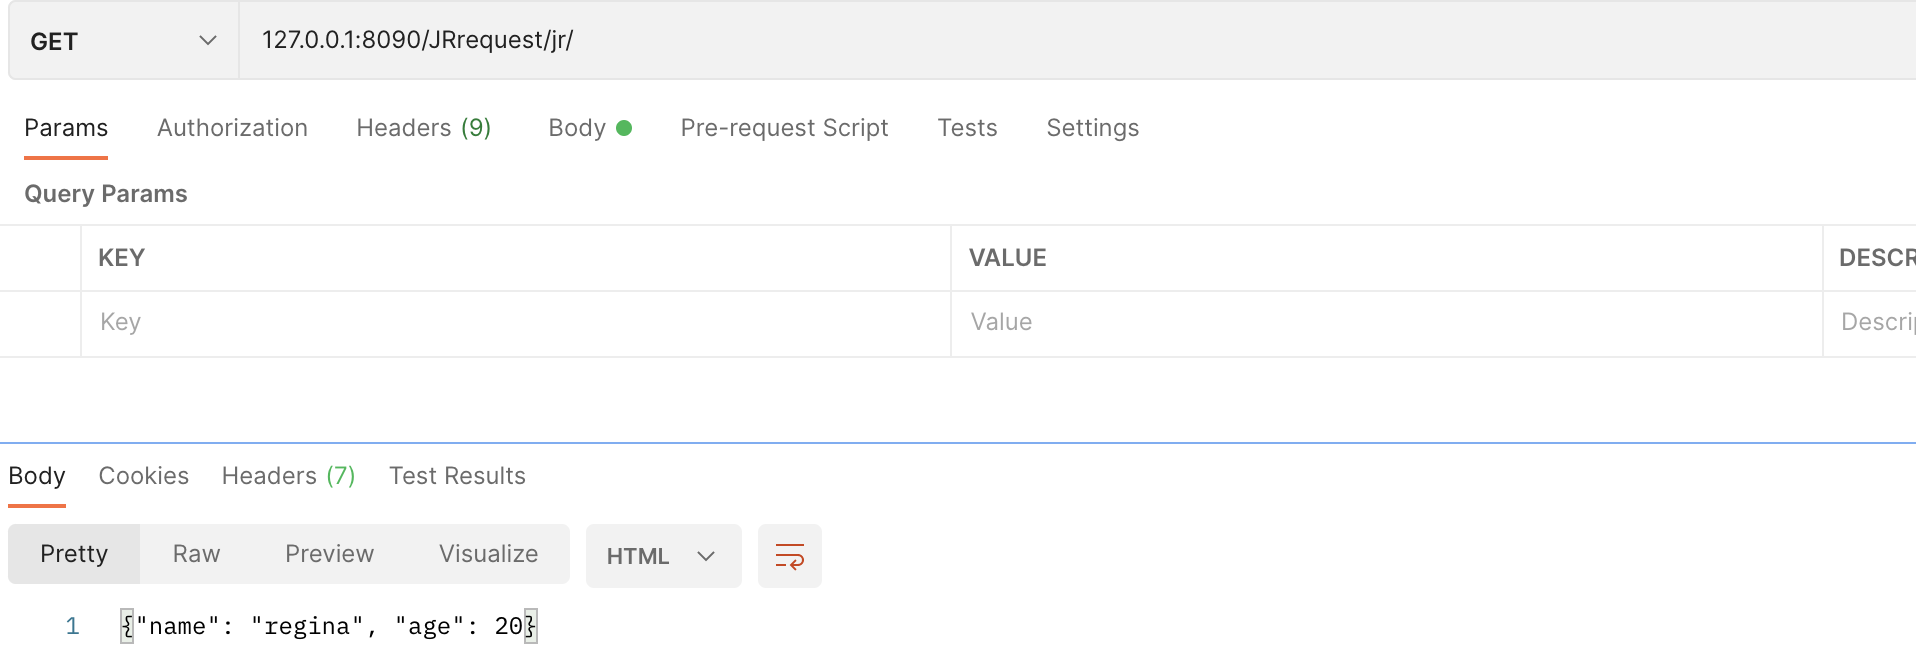Switch response view to Raw
Screen dimensions: 1916x660
click(196, 554)
